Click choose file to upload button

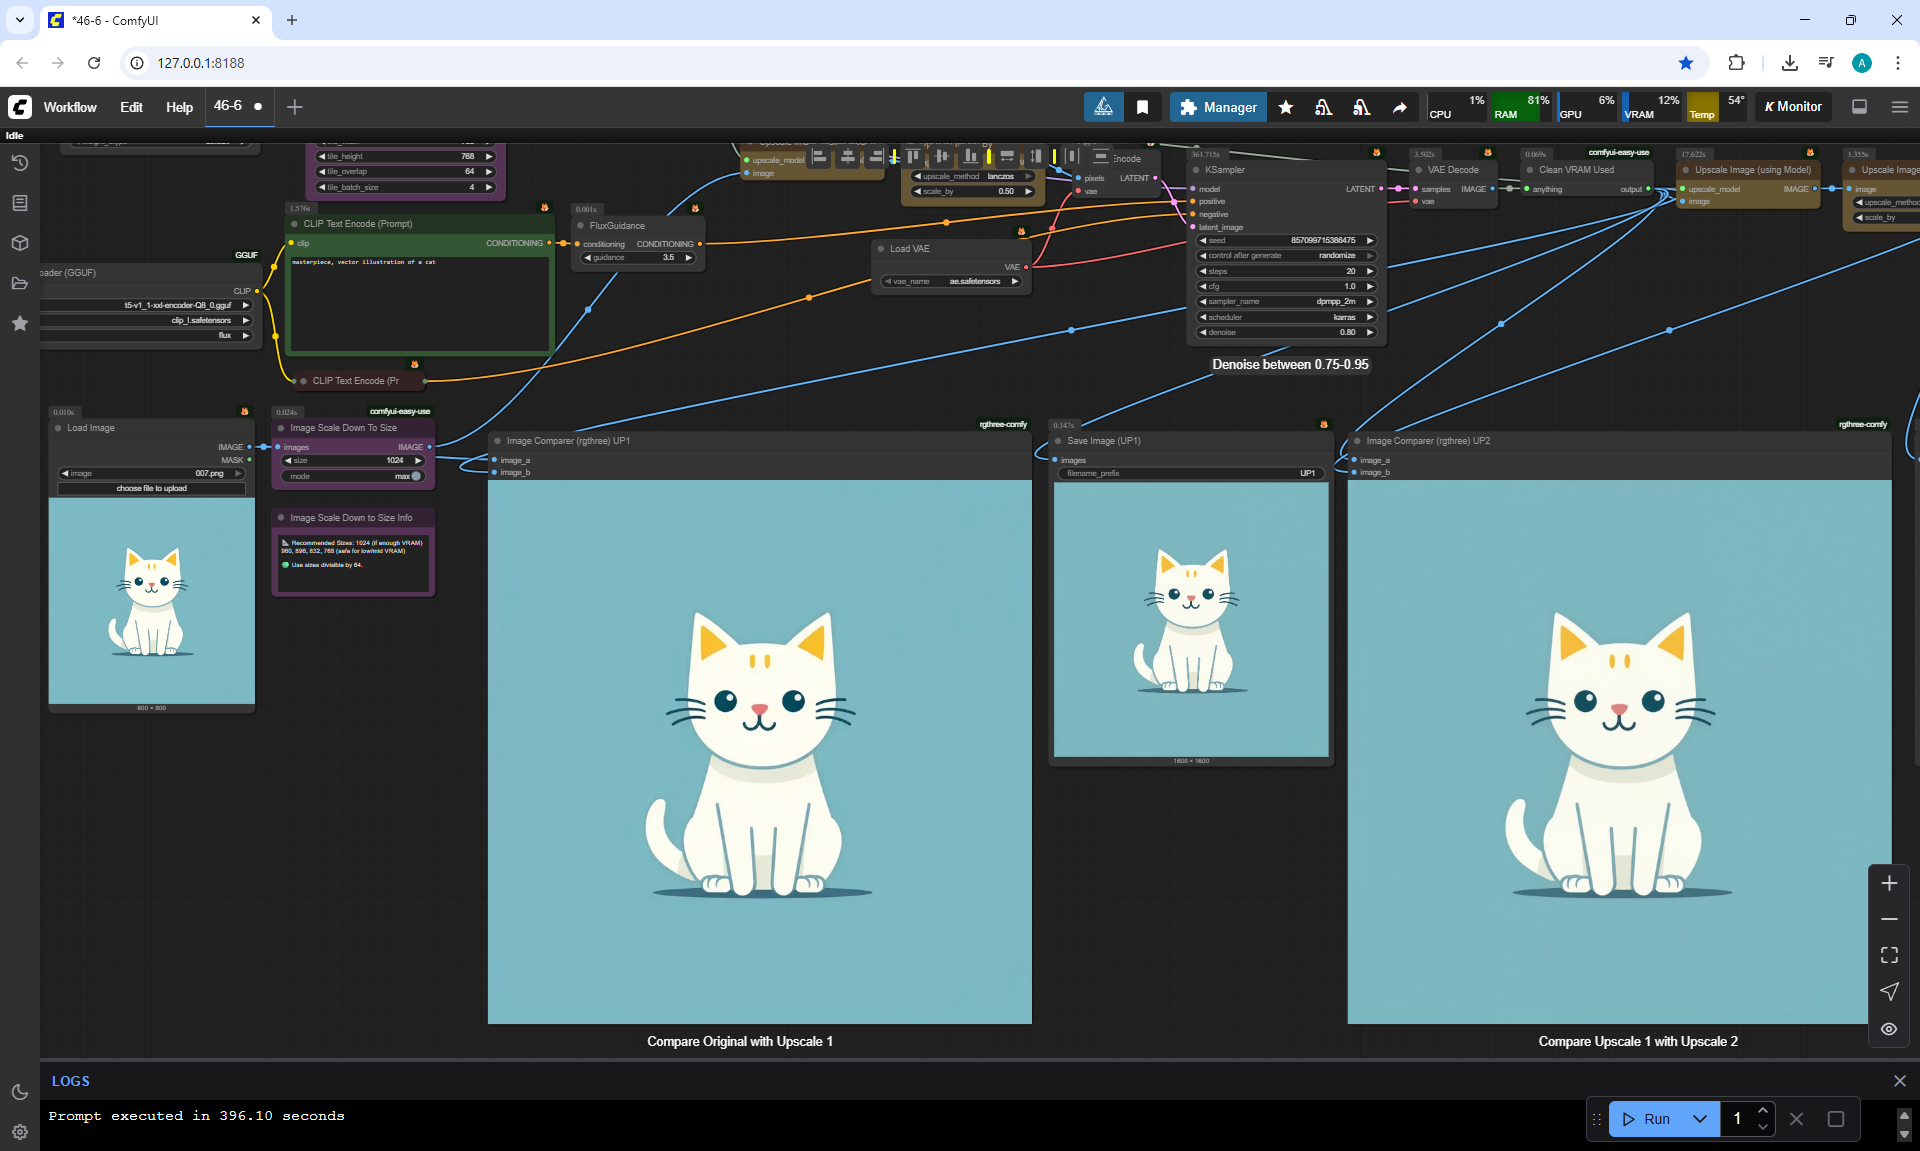pyautogui.click(x=152, y=488)
